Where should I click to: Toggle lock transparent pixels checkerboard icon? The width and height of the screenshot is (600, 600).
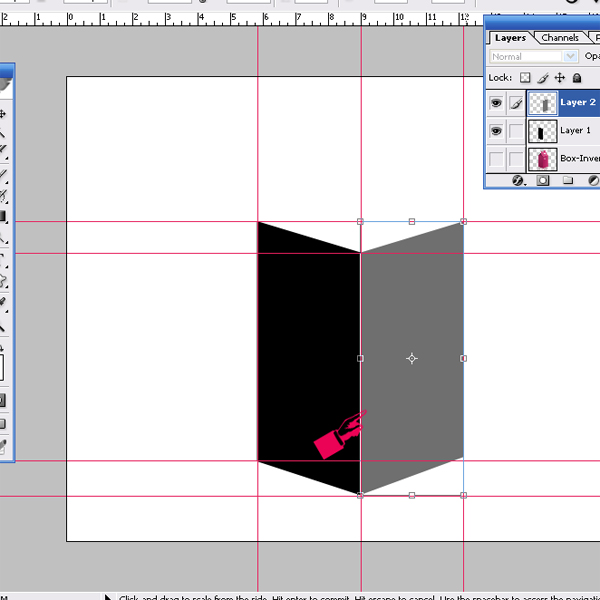[x=525, y=78]
